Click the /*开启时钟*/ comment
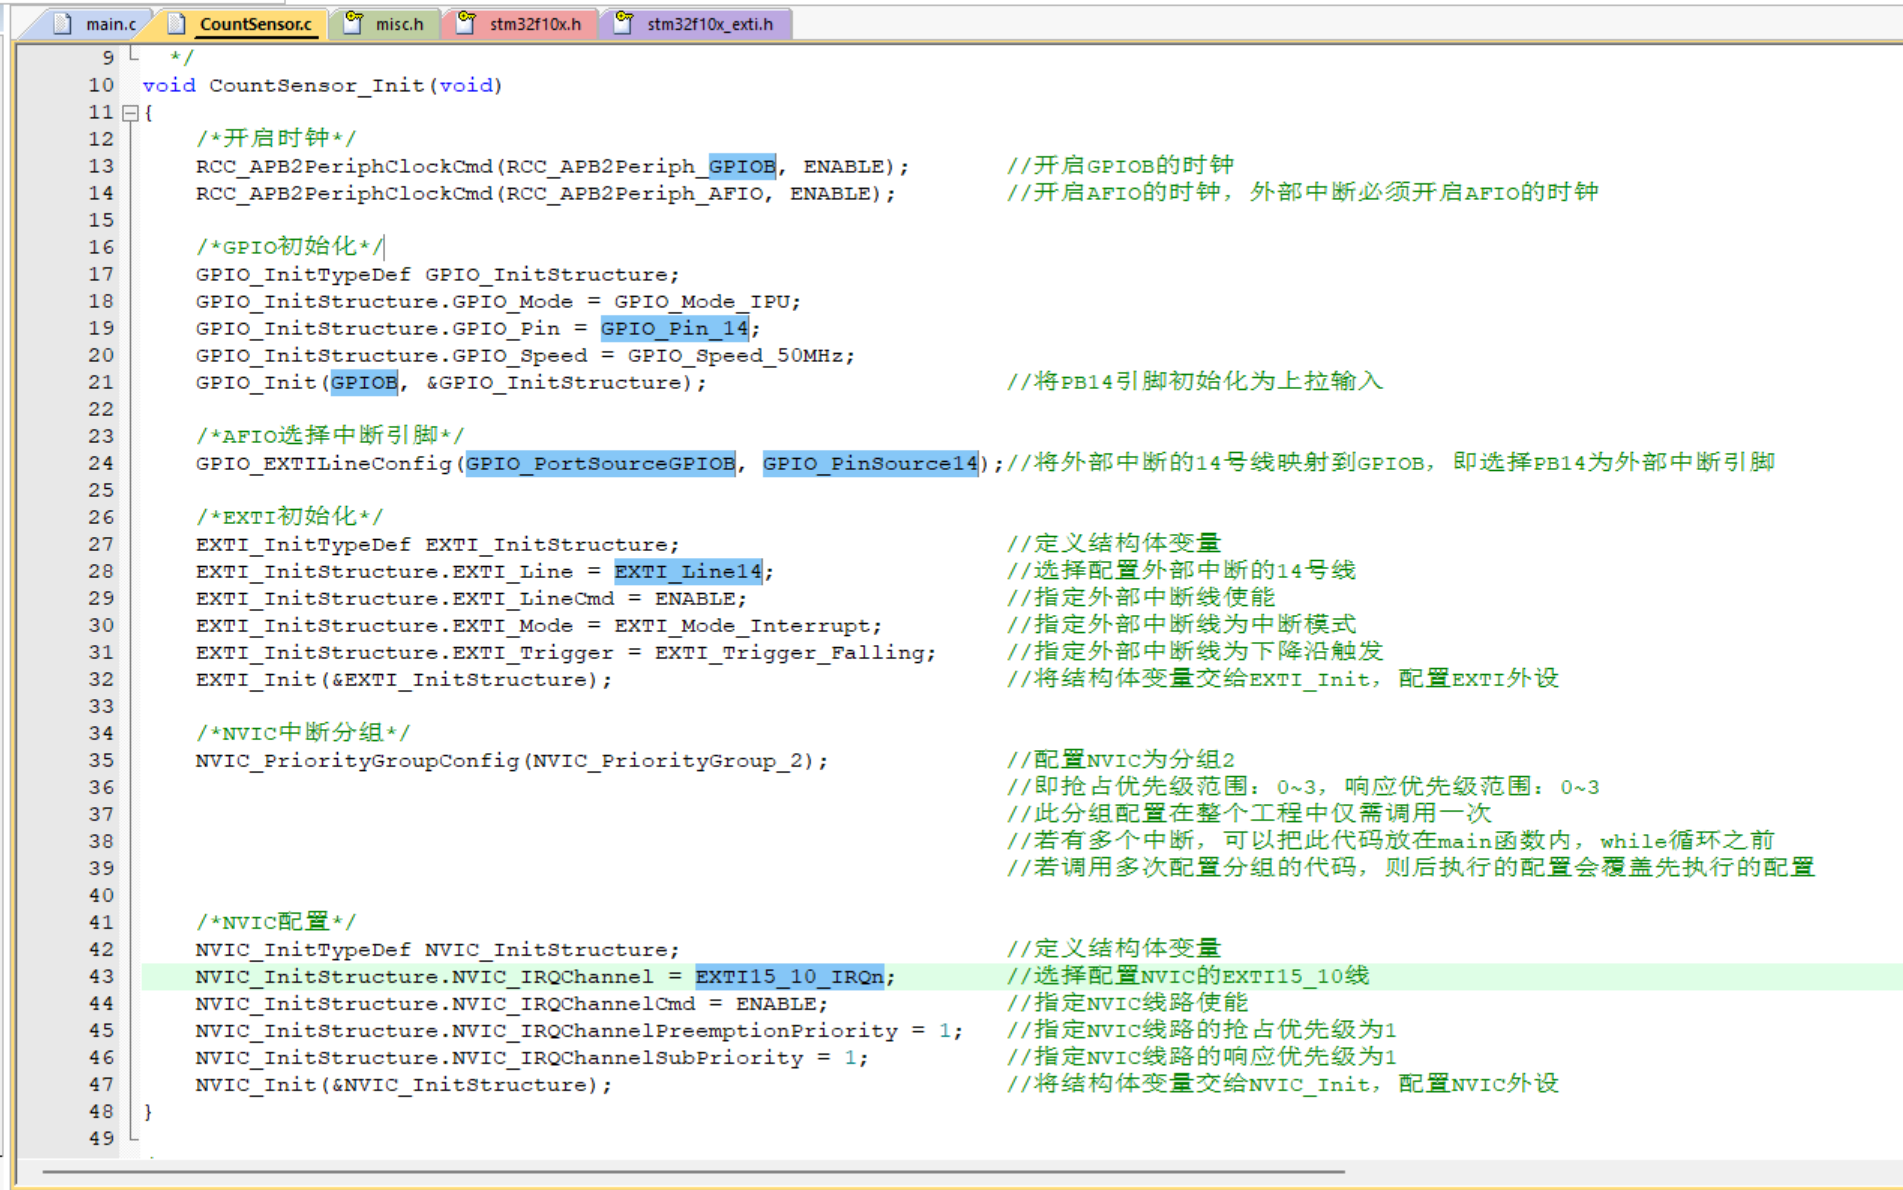Viewport: 1903px width, 1190px height. [x=276, y=138]
